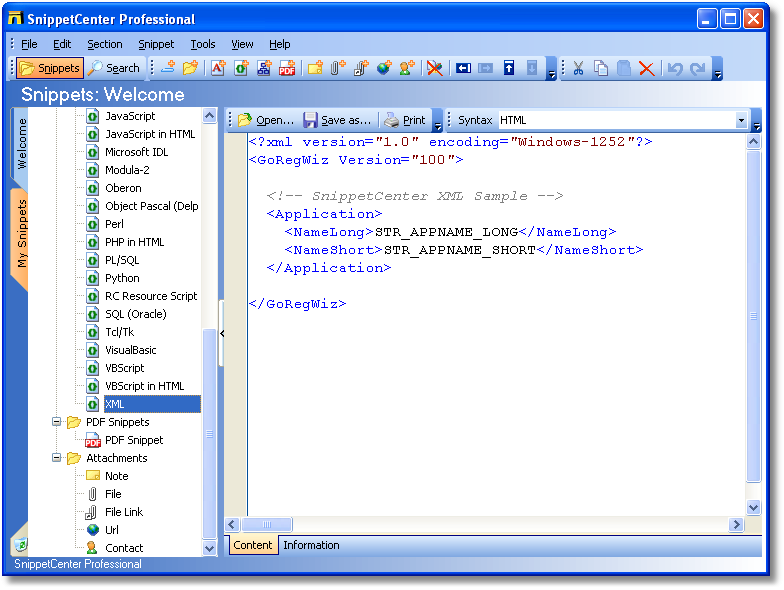784x590 pixels.
Task: Click the greyed Paste icon
Action: [624, 68]
